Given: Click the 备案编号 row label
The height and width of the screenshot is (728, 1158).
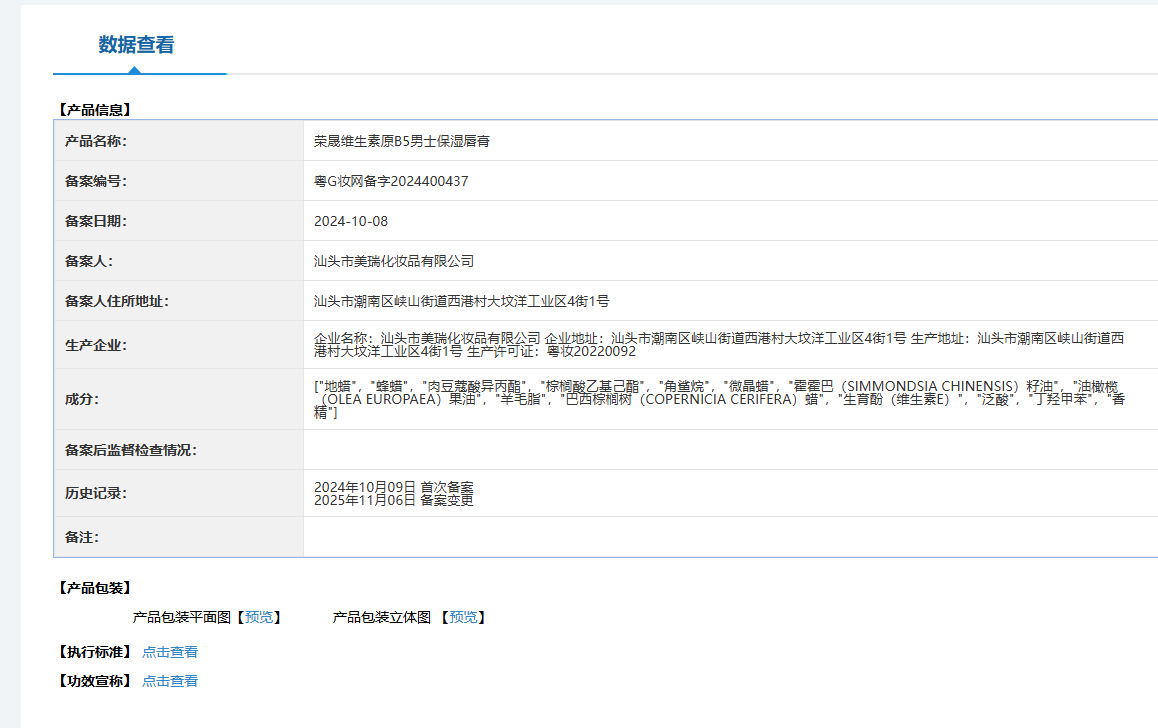Looking at the screenshot, I should (96, 181).
